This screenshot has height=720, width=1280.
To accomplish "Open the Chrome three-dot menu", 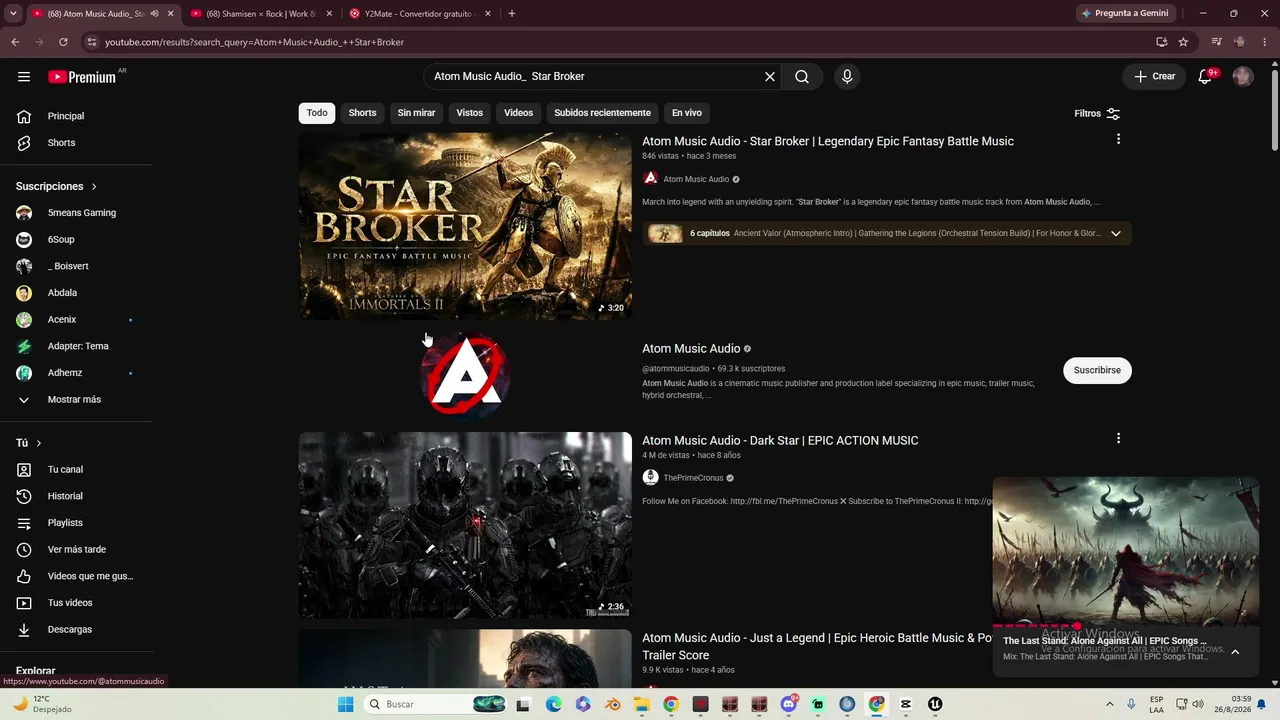I will tap(1264, 42).
